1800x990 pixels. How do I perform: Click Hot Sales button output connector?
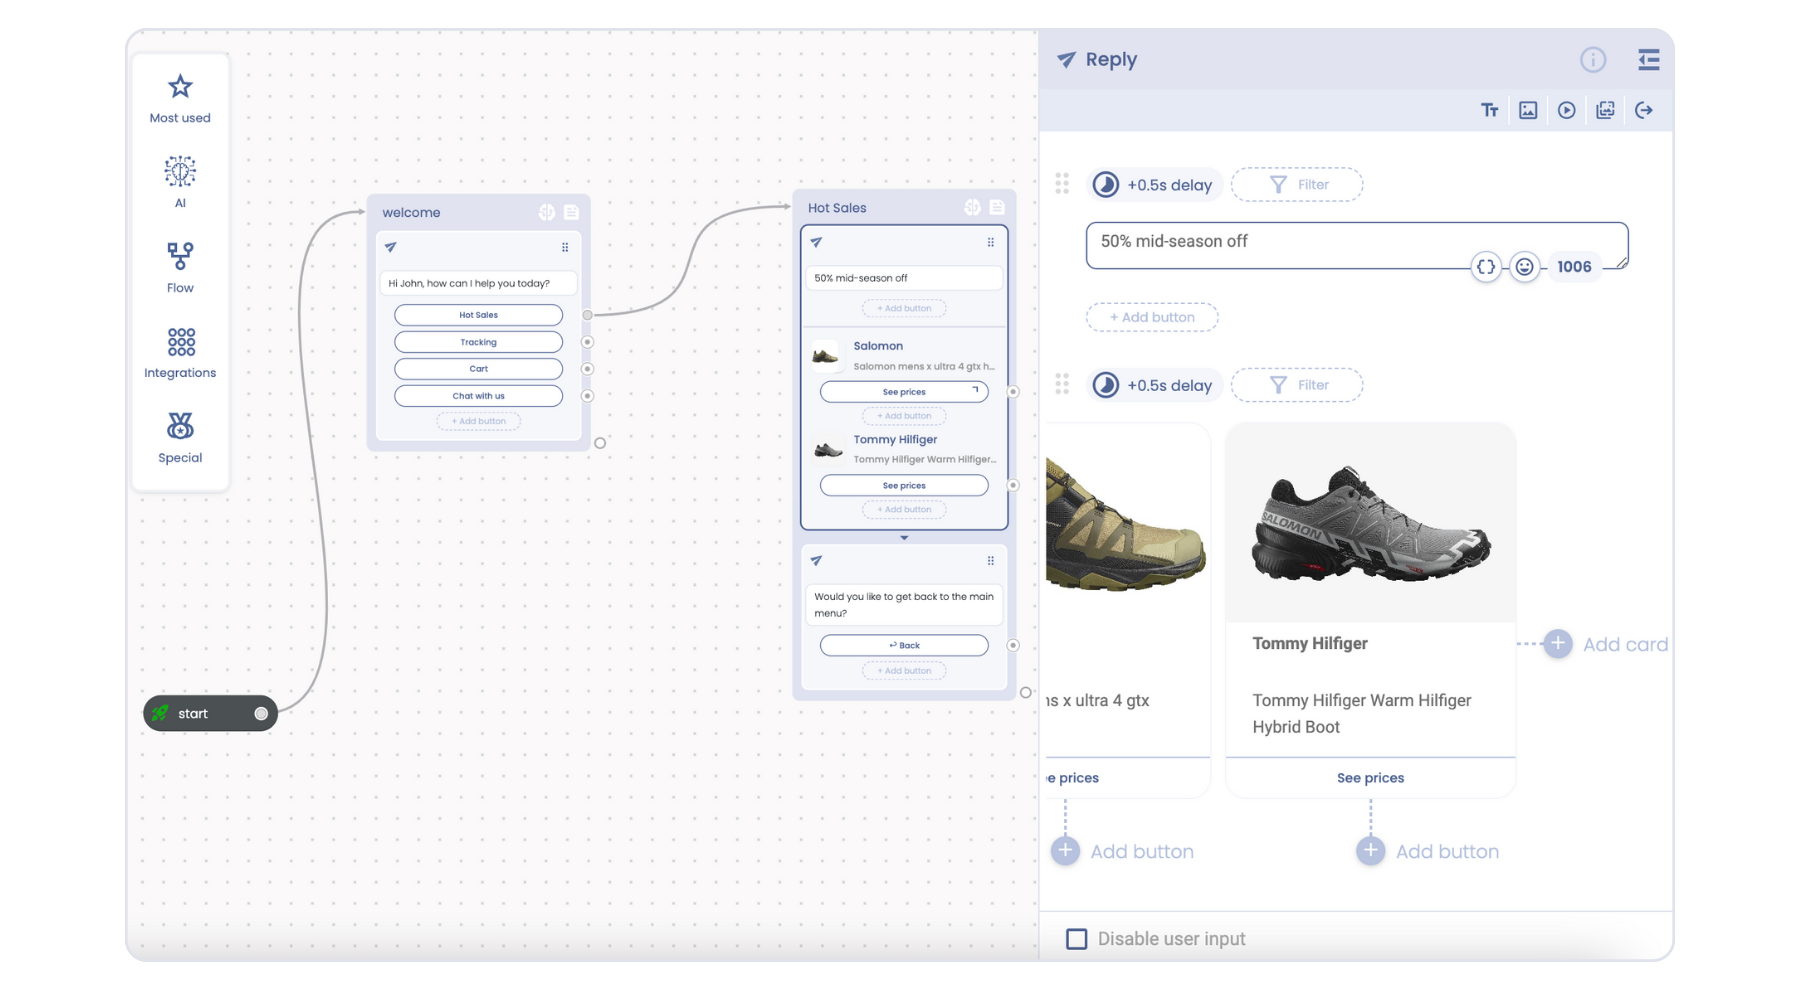(588, 315)
